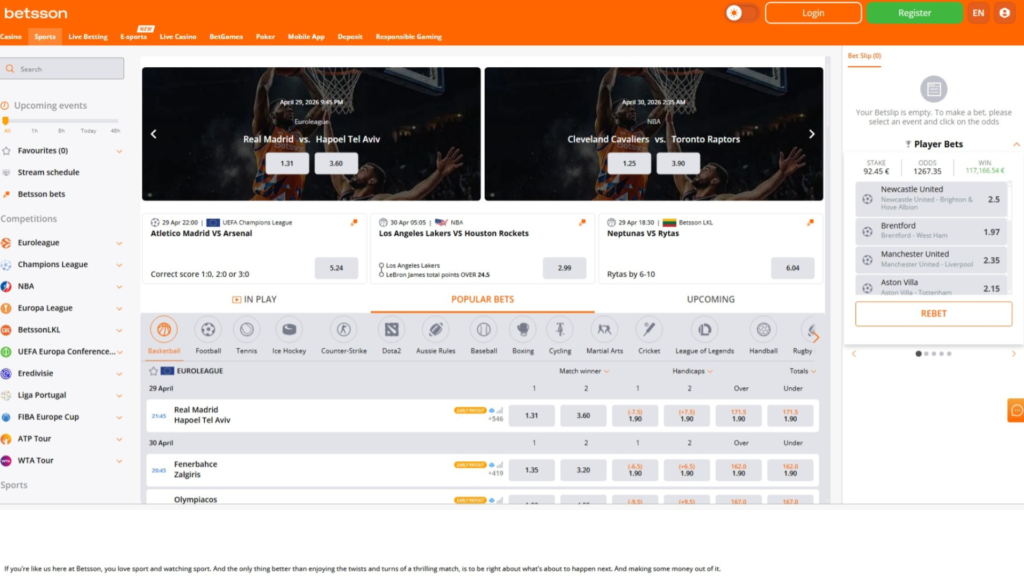Select the Football sport icon
The height and width of the screenshot is (576, 1024).
(208, 330)
